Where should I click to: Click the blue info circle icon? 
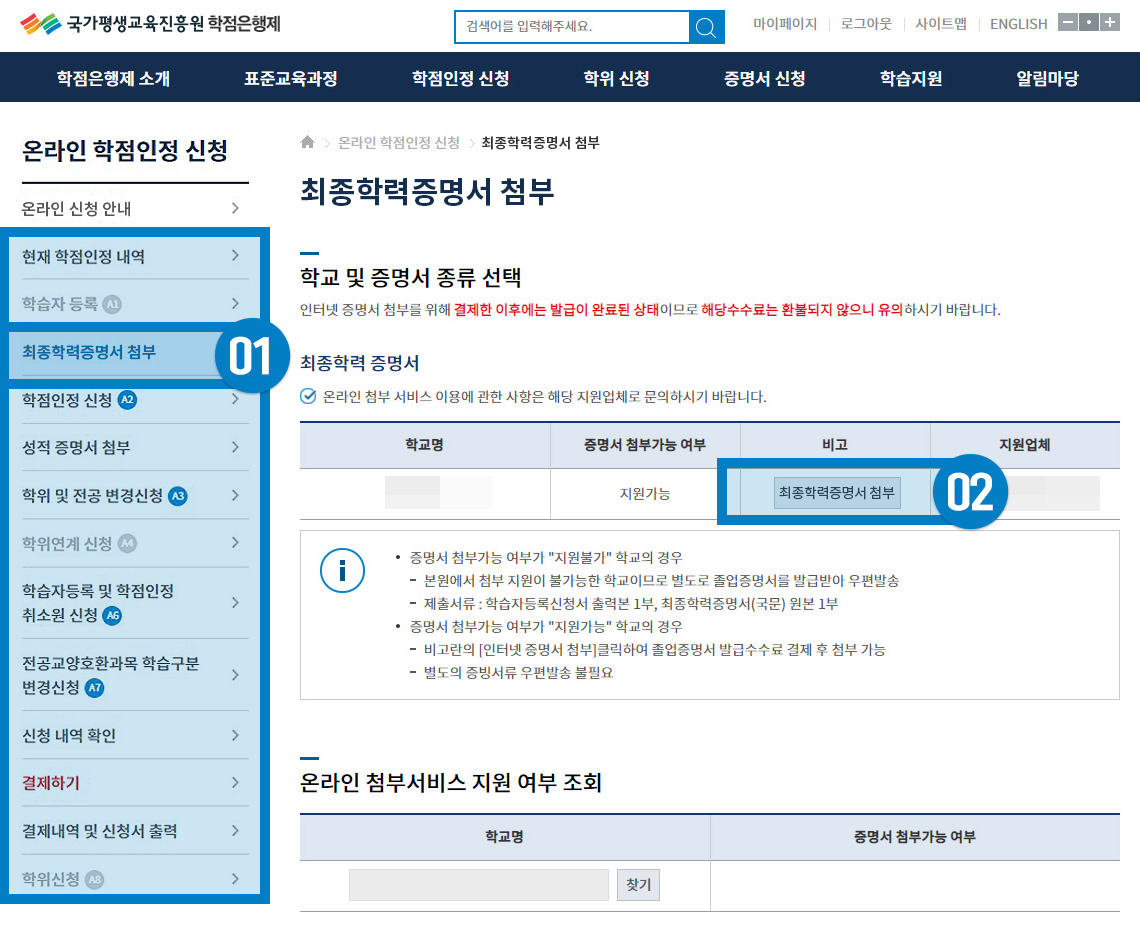[341, 569]
